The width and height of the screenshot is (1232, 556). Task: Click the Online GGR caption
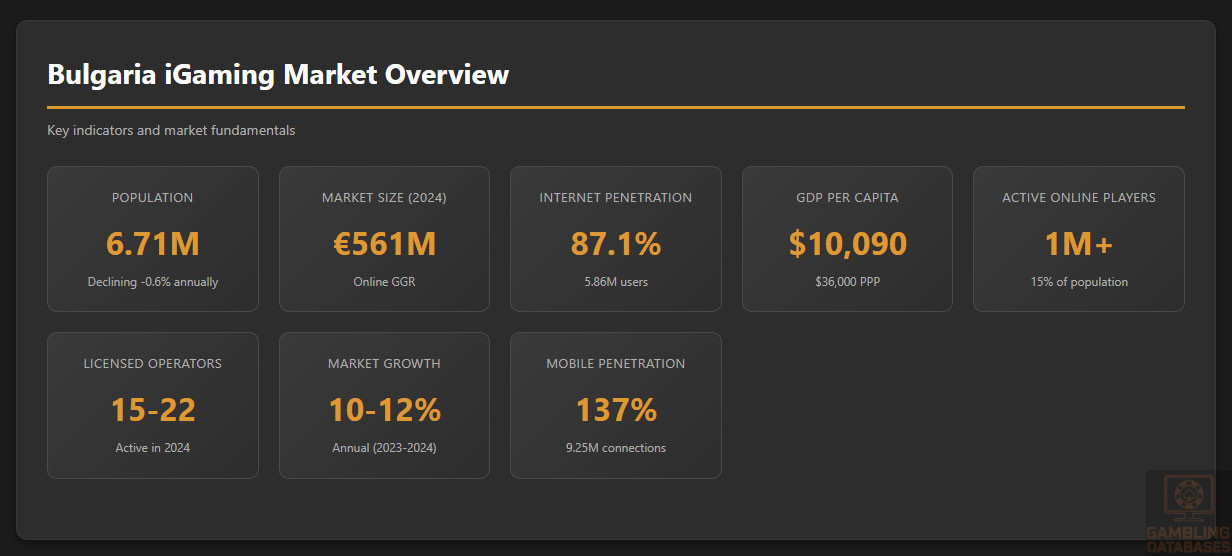(384, 282)
